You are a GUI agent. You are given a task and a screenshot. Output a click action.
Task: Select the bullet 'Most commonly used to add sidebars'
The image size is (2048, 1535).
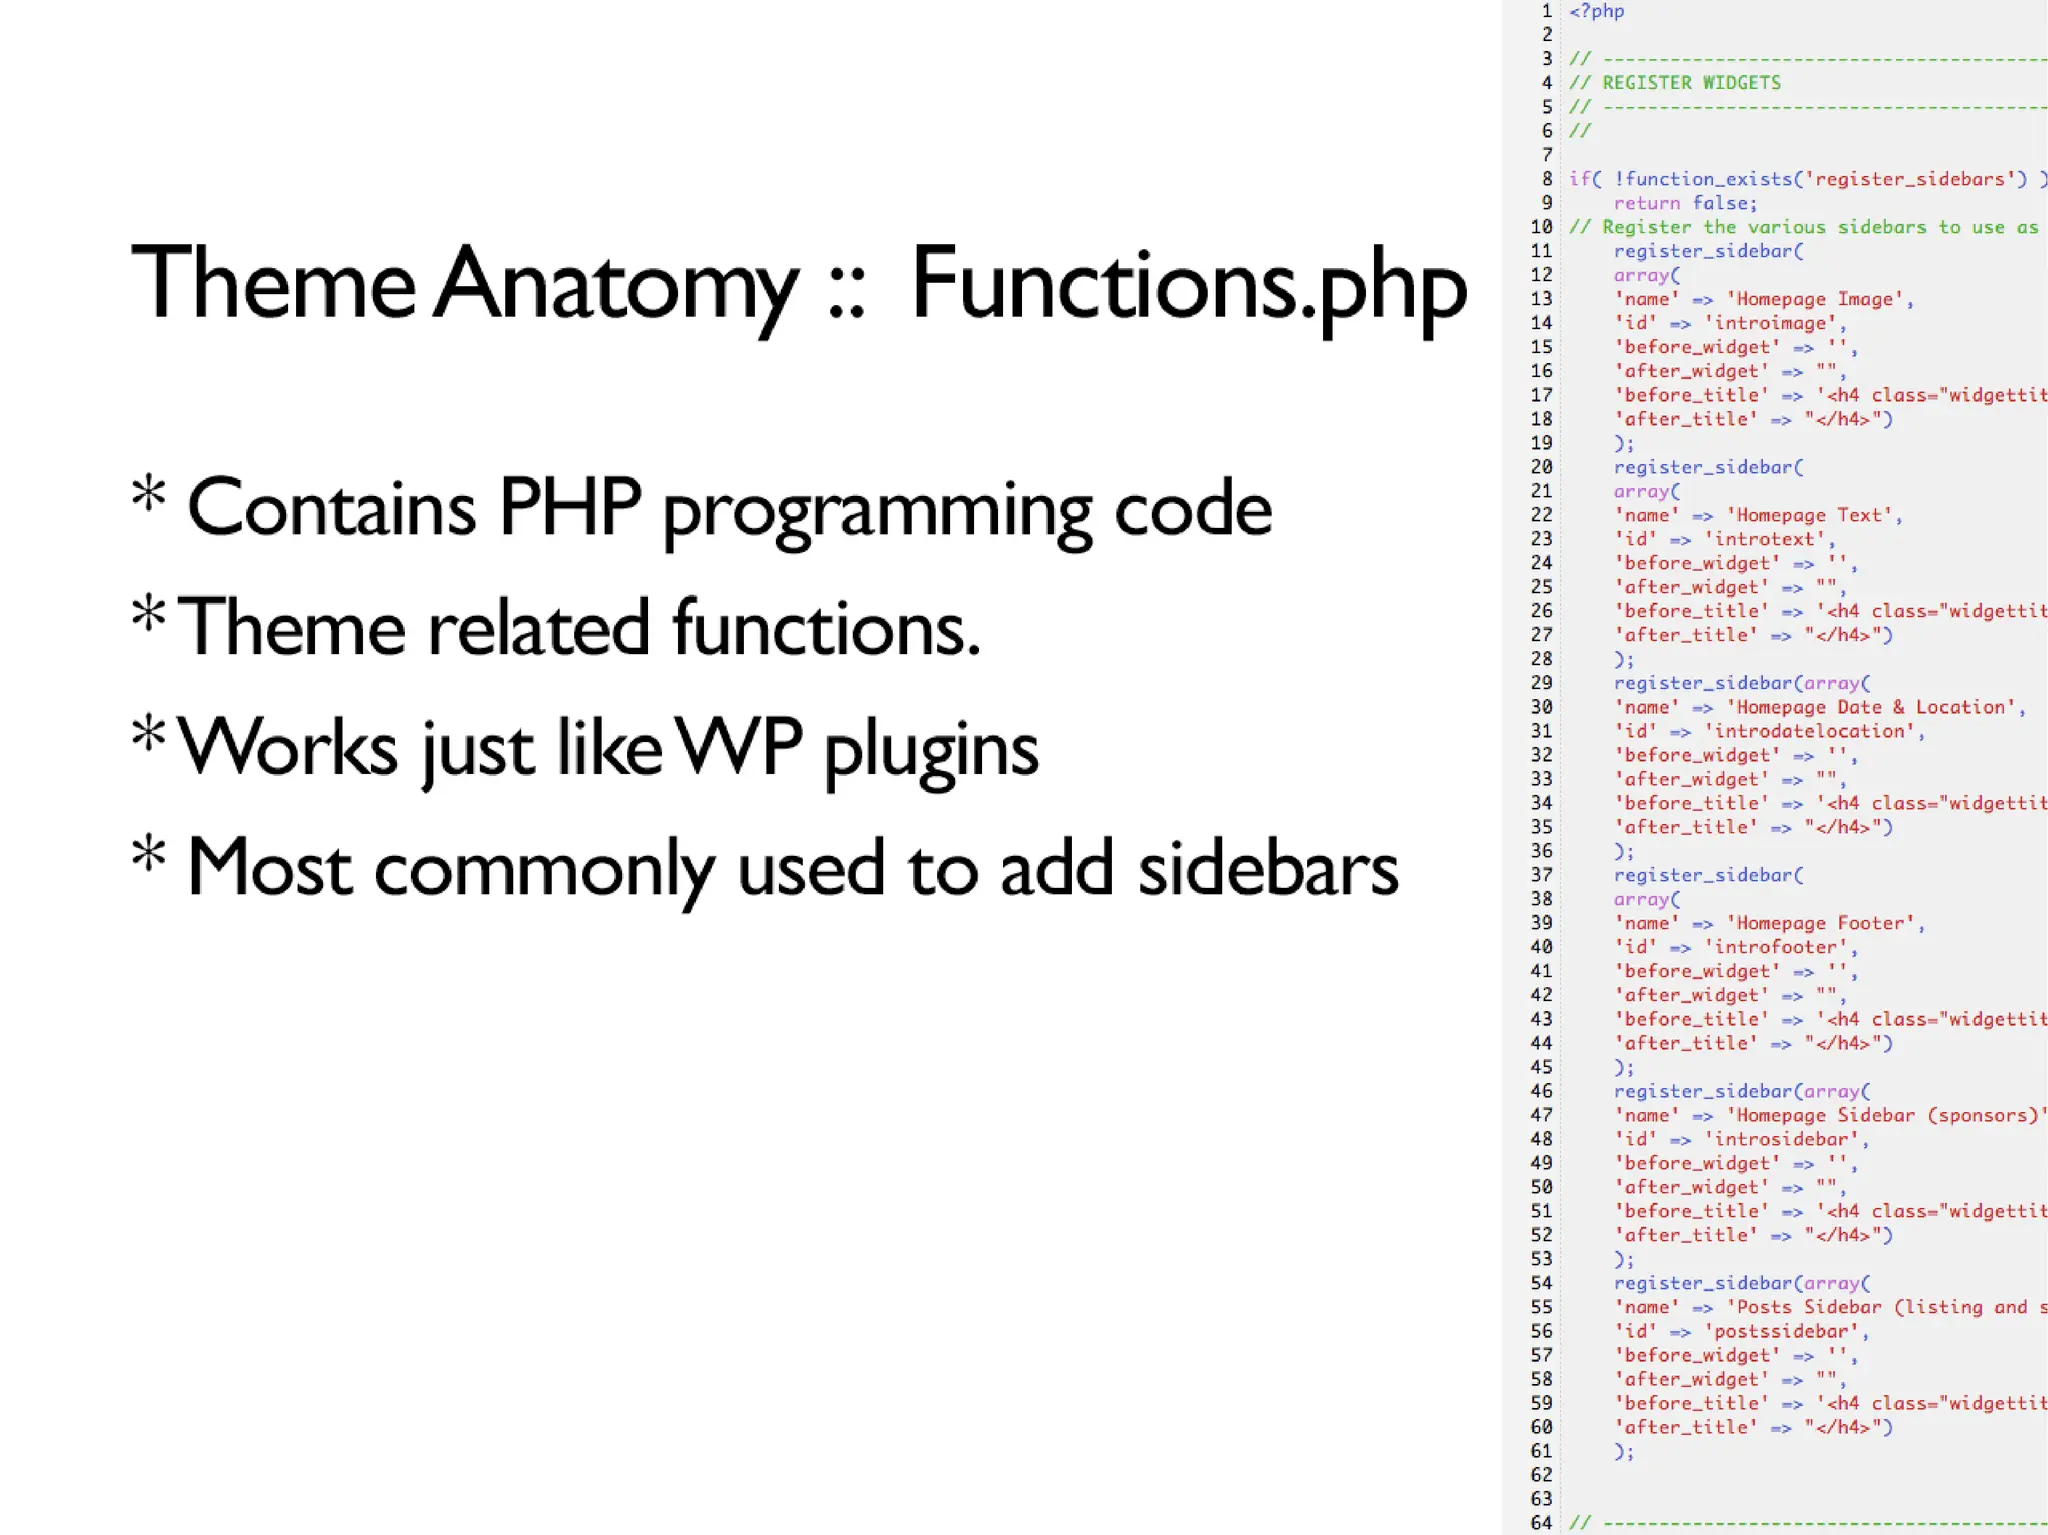765,869
